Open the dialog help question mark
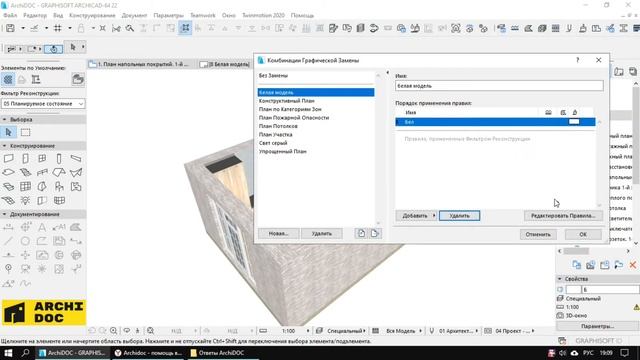The height and width of the screenshot is (360, 640). [x=577, y=60]
